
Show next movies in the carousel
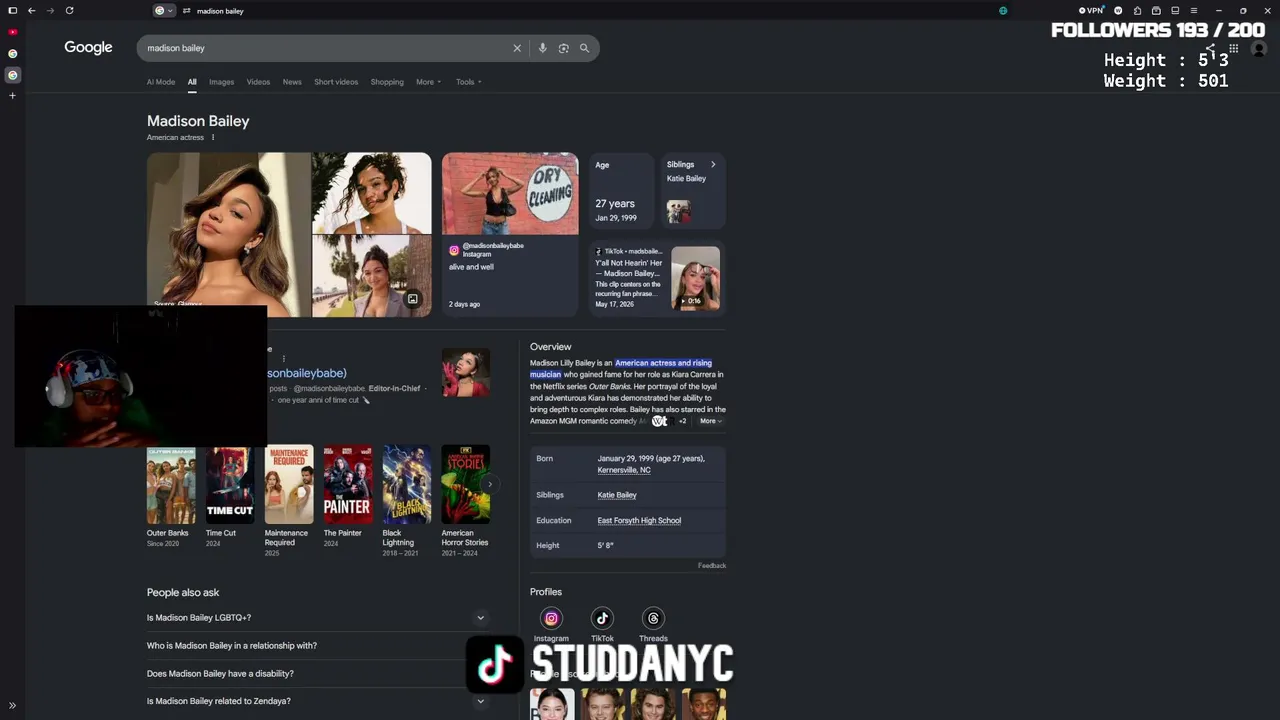pyautogui.click(x=489, y=484)
